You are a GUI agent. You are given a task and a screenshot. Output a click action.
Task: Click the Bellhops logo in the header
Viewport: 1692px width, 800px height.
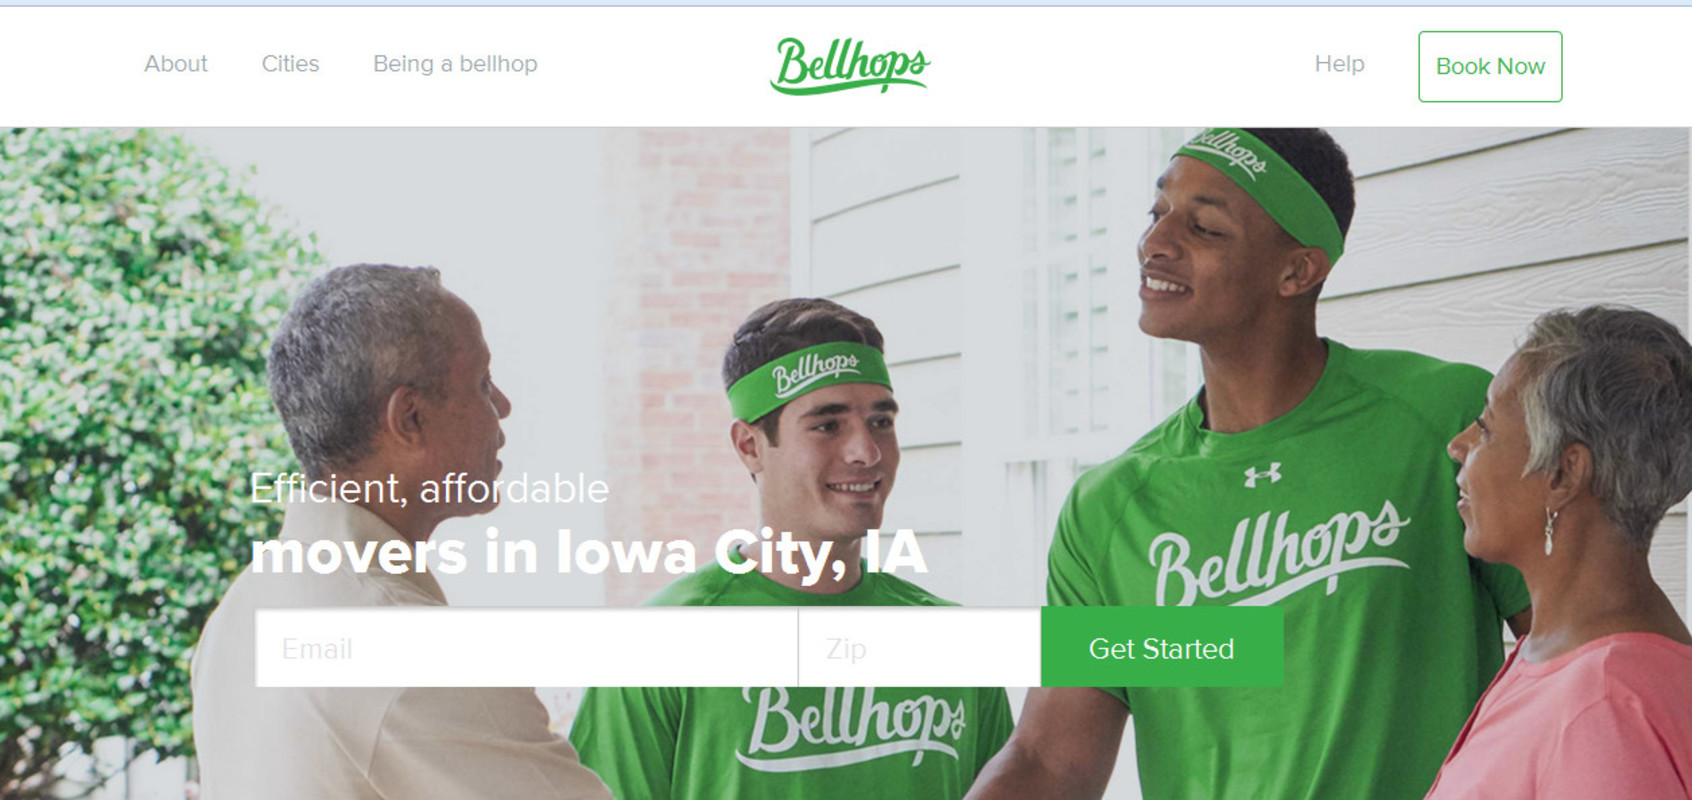click(850, 65)
